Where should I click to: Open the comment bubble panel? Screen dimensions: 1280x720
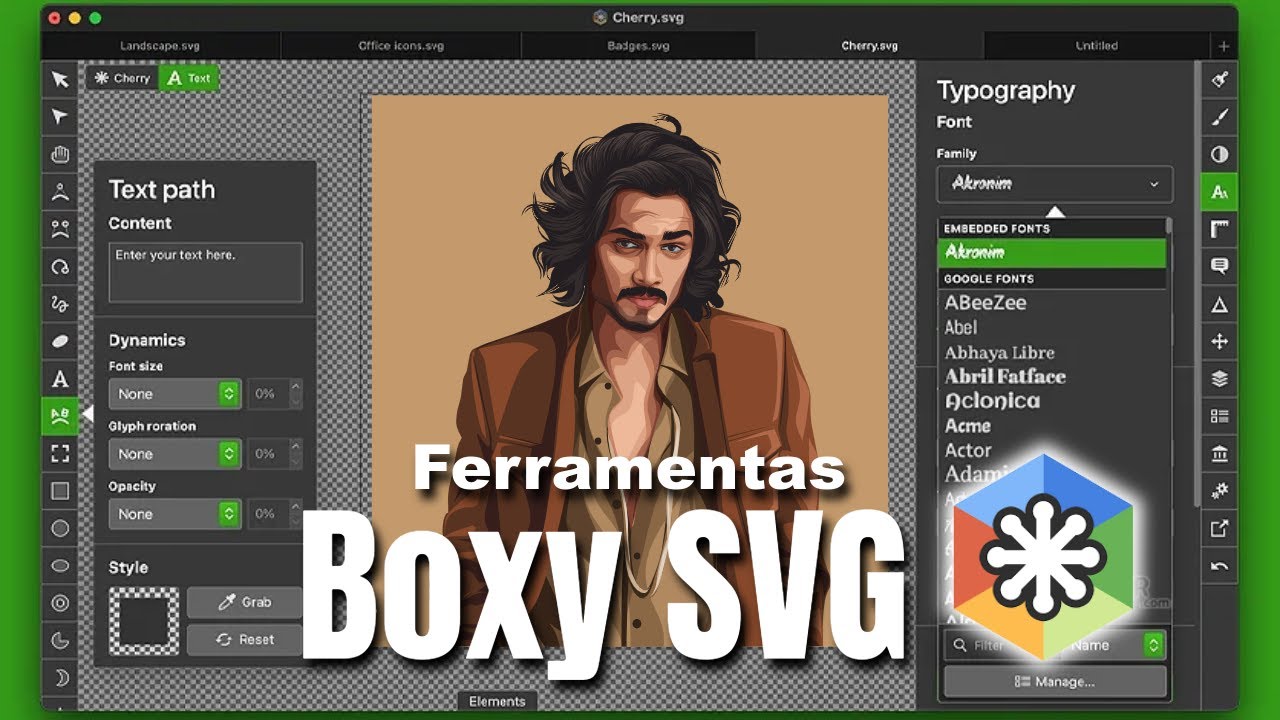(1219, 266)
